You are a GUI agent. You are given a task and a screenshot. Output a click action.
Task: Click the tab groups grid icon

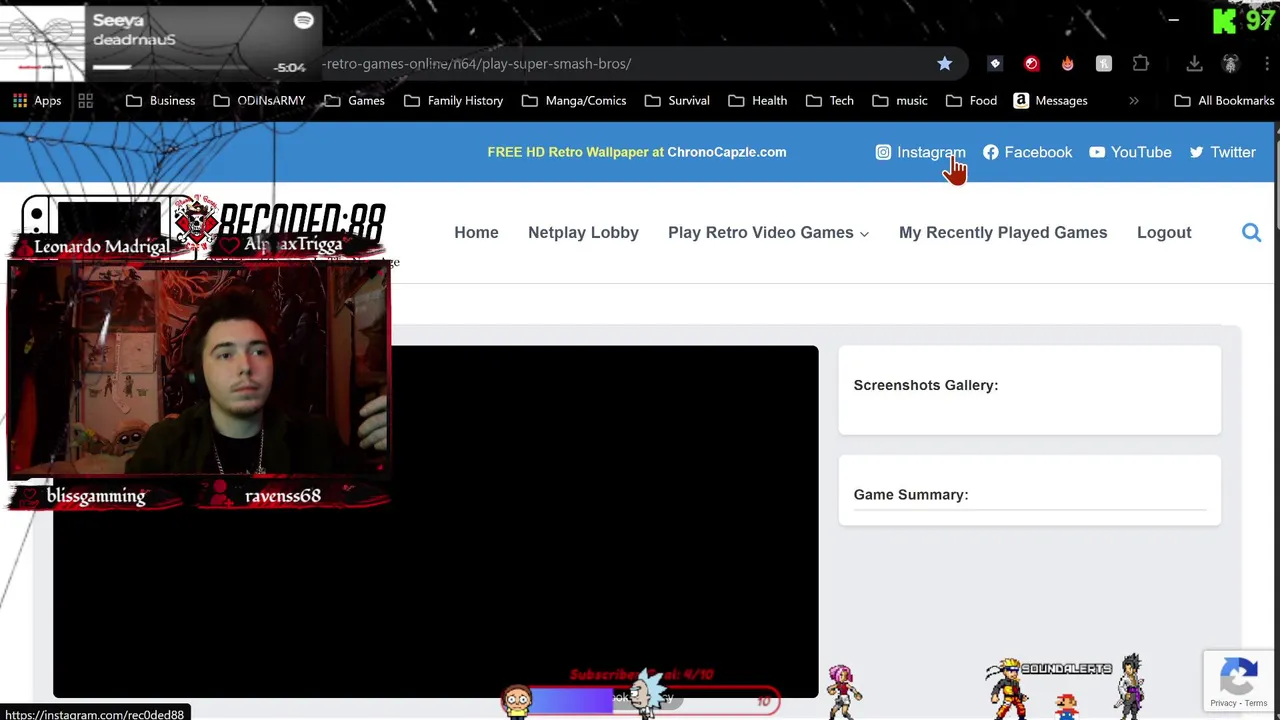tap(86, 100)
